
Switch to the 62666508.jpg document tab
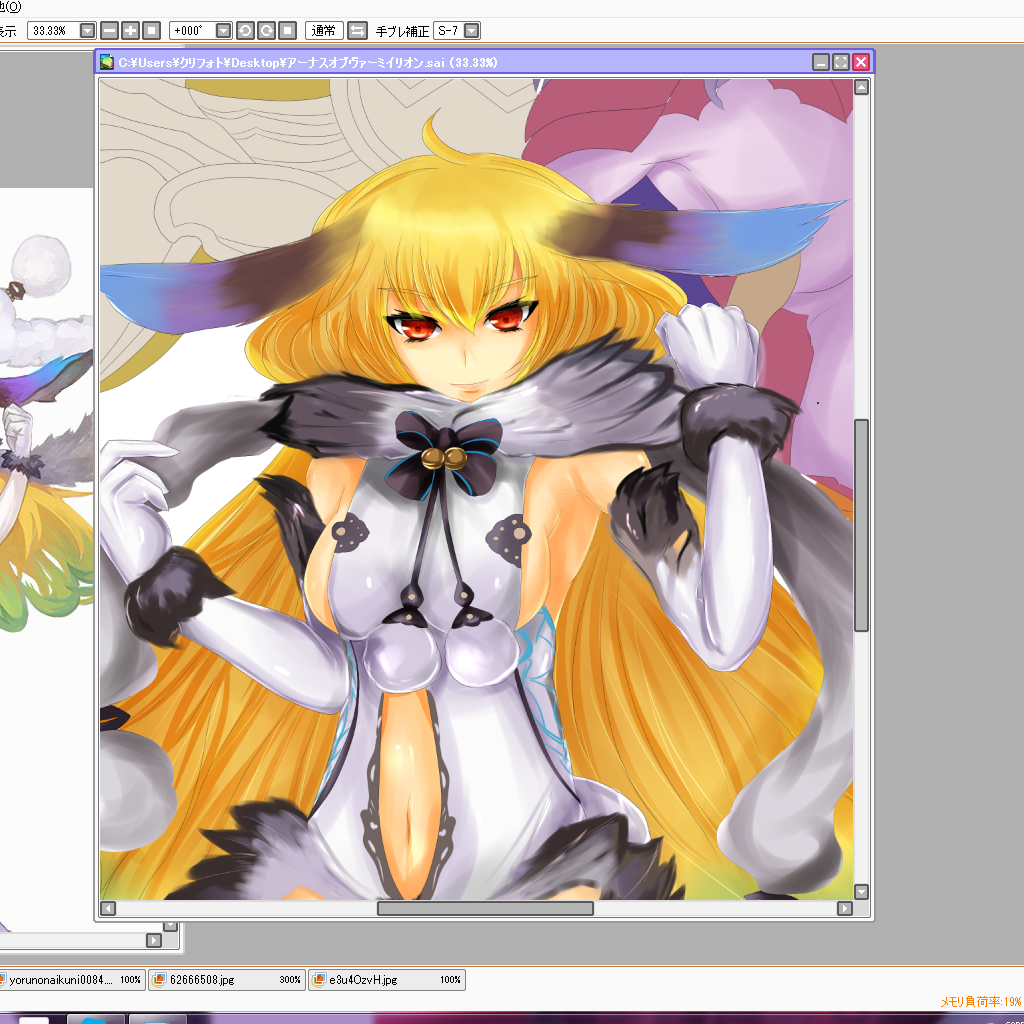click(226, 980)
